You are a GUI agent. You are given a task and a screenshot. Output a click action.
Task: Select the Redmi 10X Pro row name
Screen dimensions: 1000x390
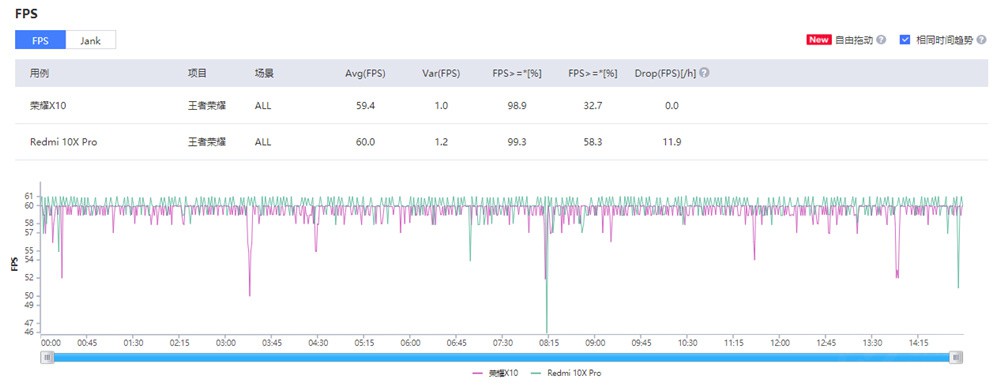pyautogui.click(x=63, y=142)
